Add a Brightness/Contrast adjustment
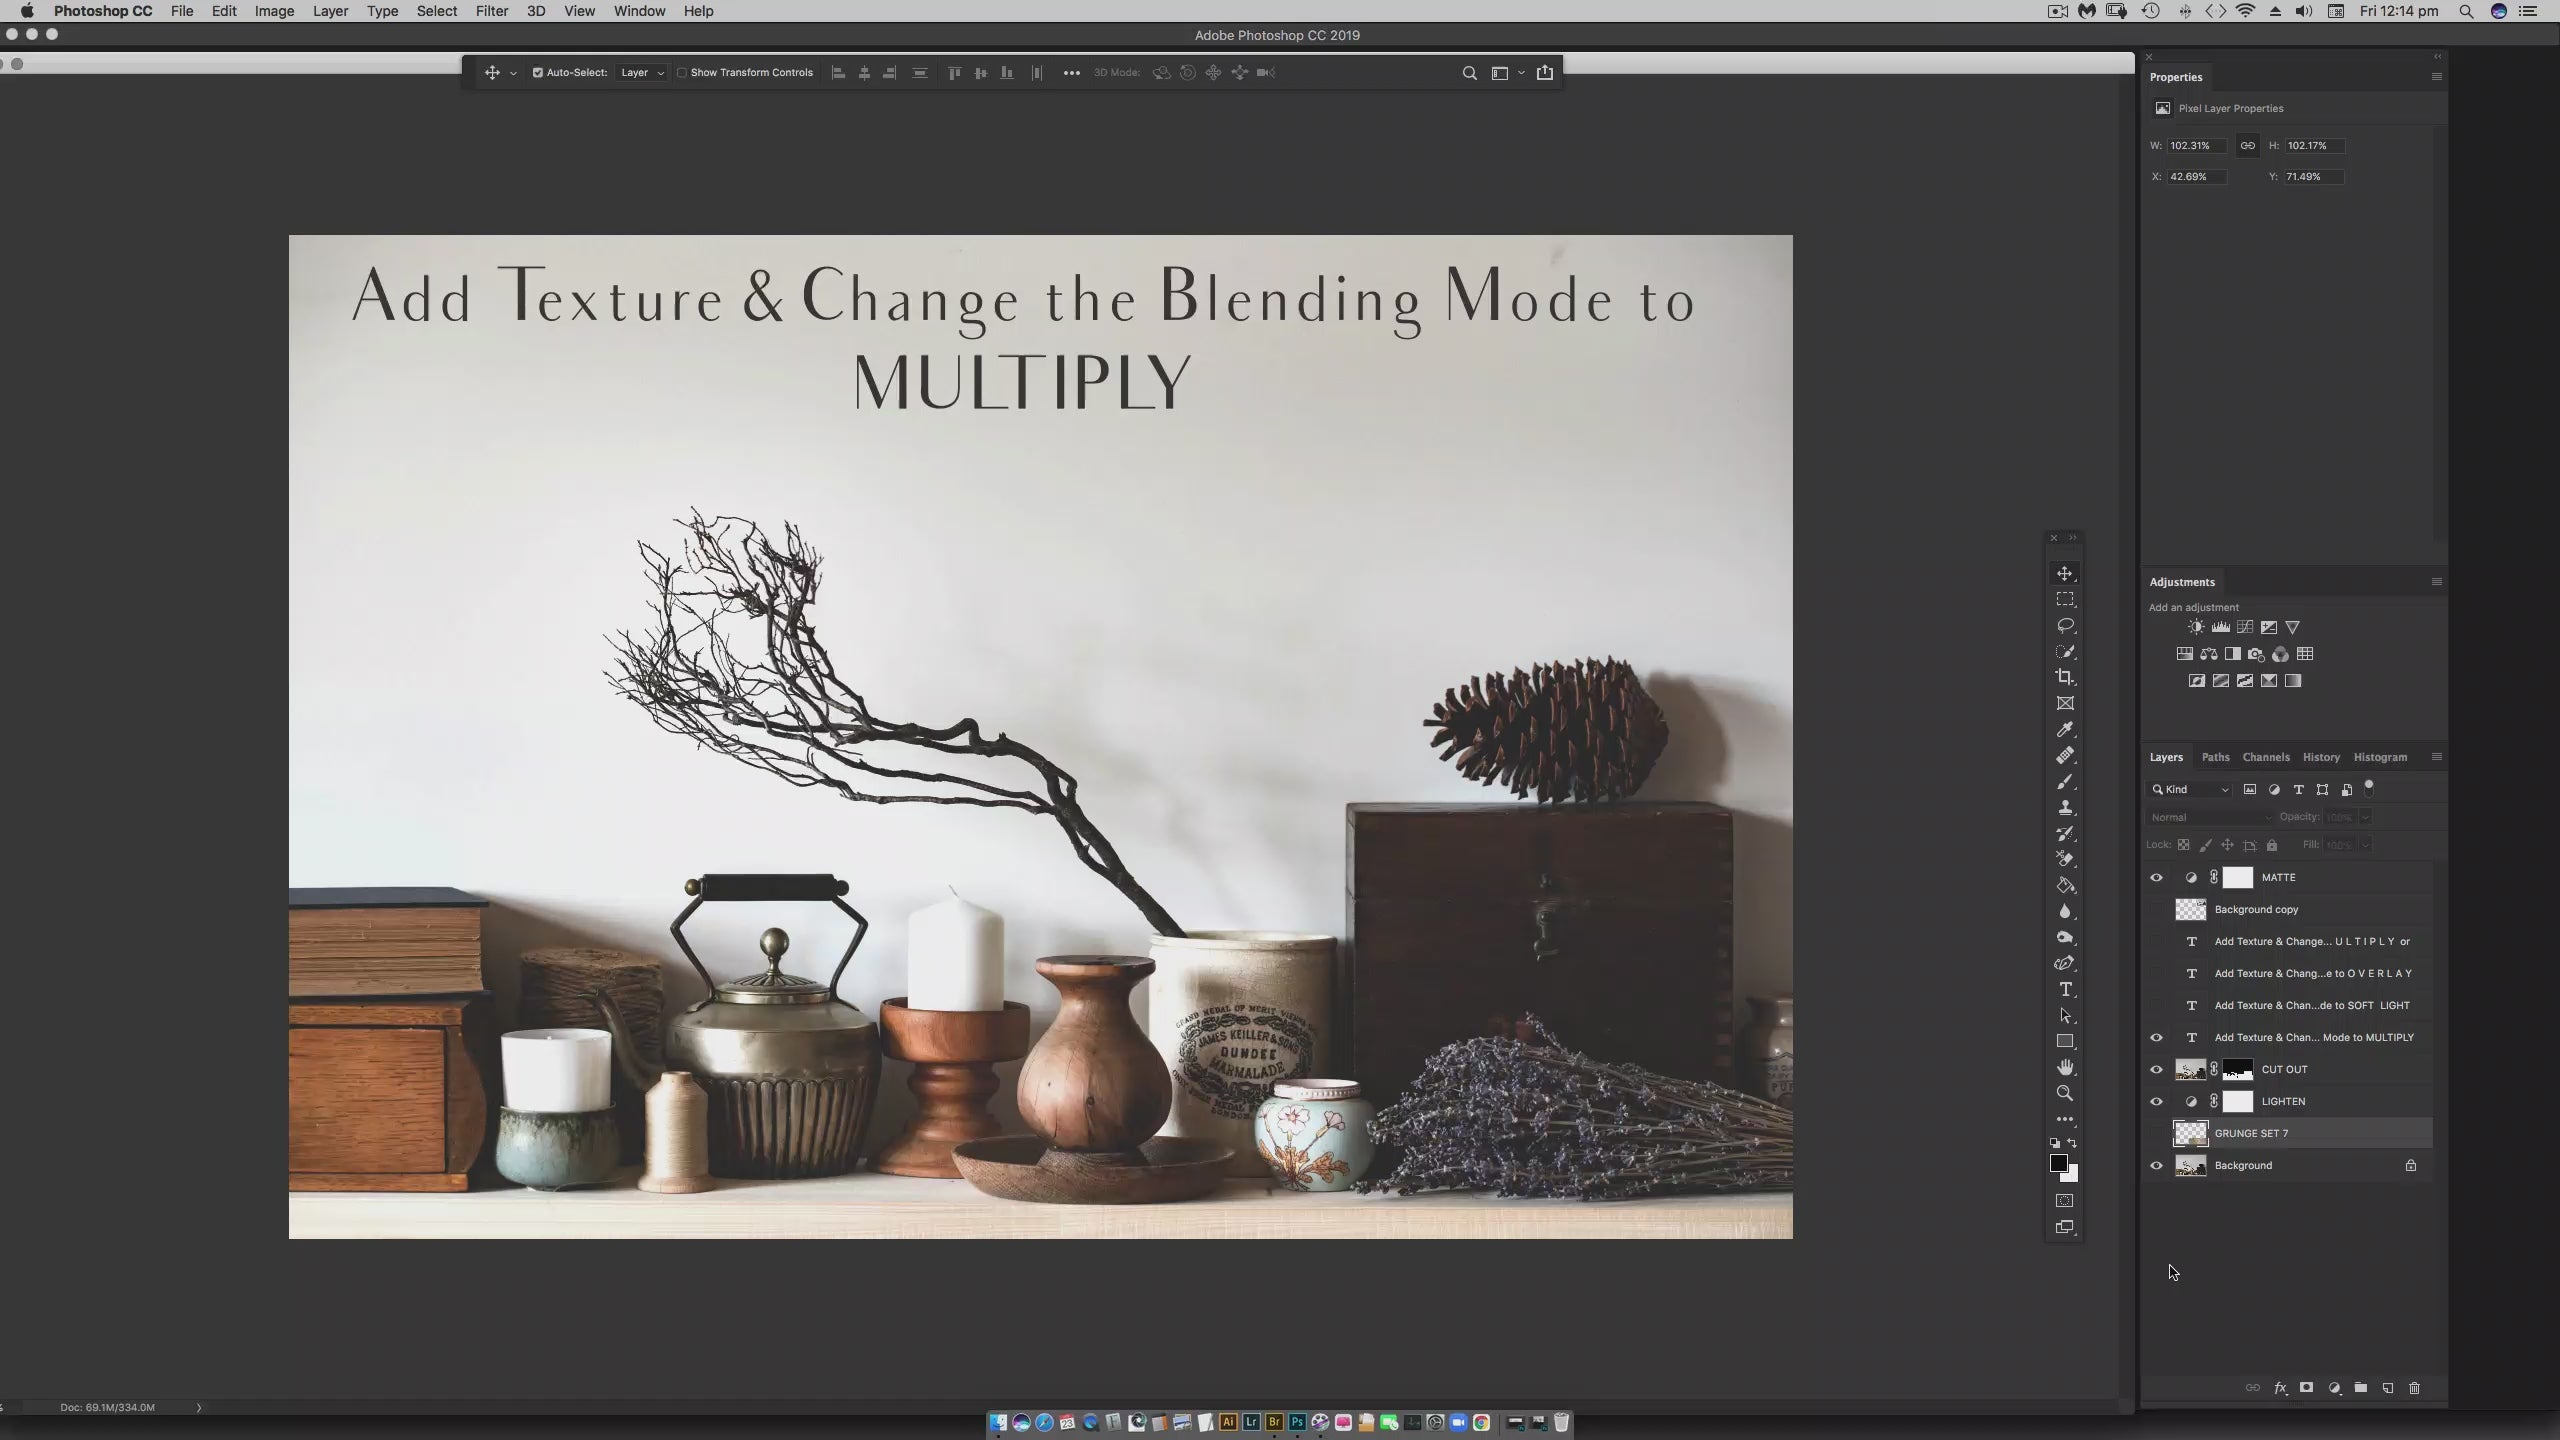 point(2196,627)
